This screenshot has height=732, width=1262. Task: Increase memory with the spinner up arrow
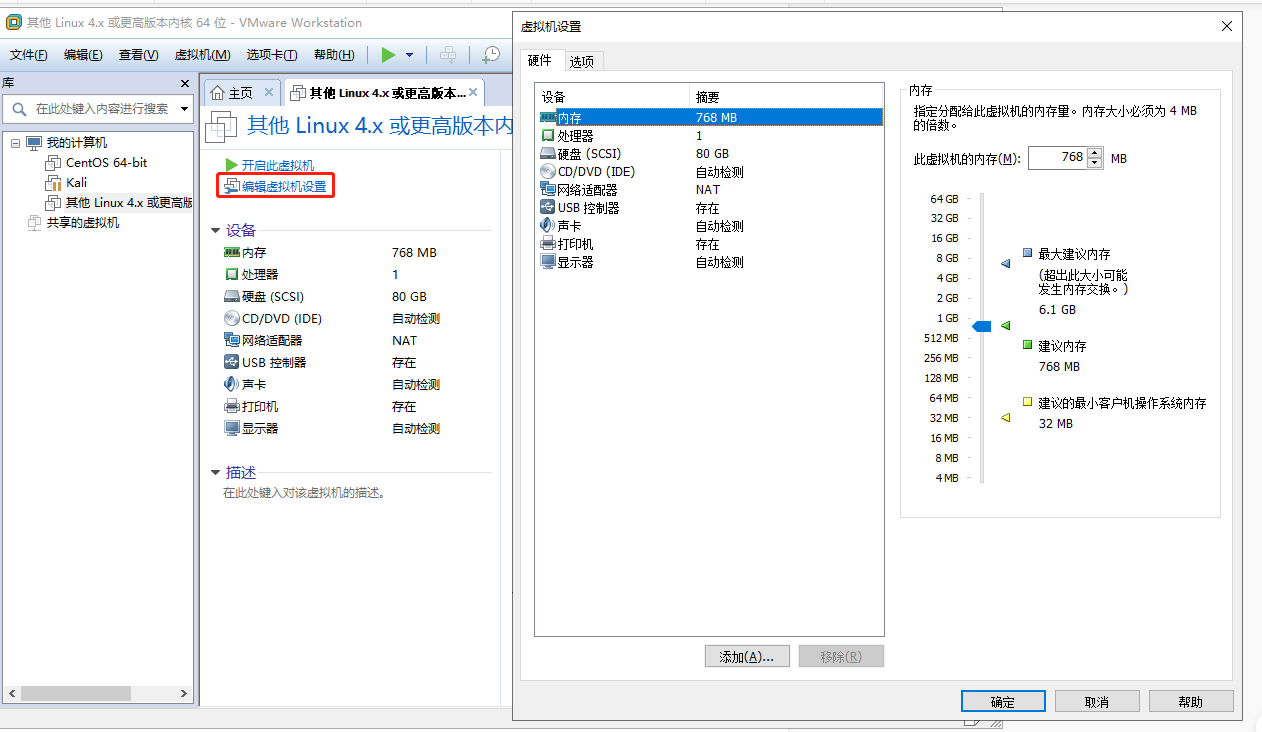(x=1095, y=153)
